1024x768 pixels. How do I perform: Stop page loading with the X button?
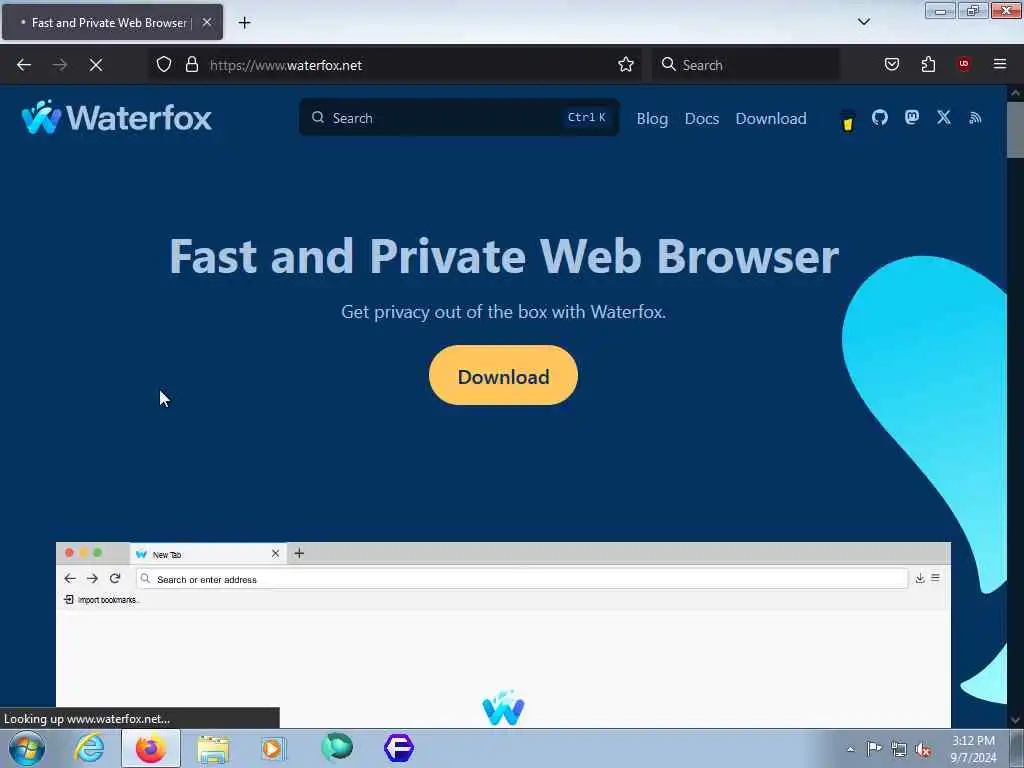[96, 65]
